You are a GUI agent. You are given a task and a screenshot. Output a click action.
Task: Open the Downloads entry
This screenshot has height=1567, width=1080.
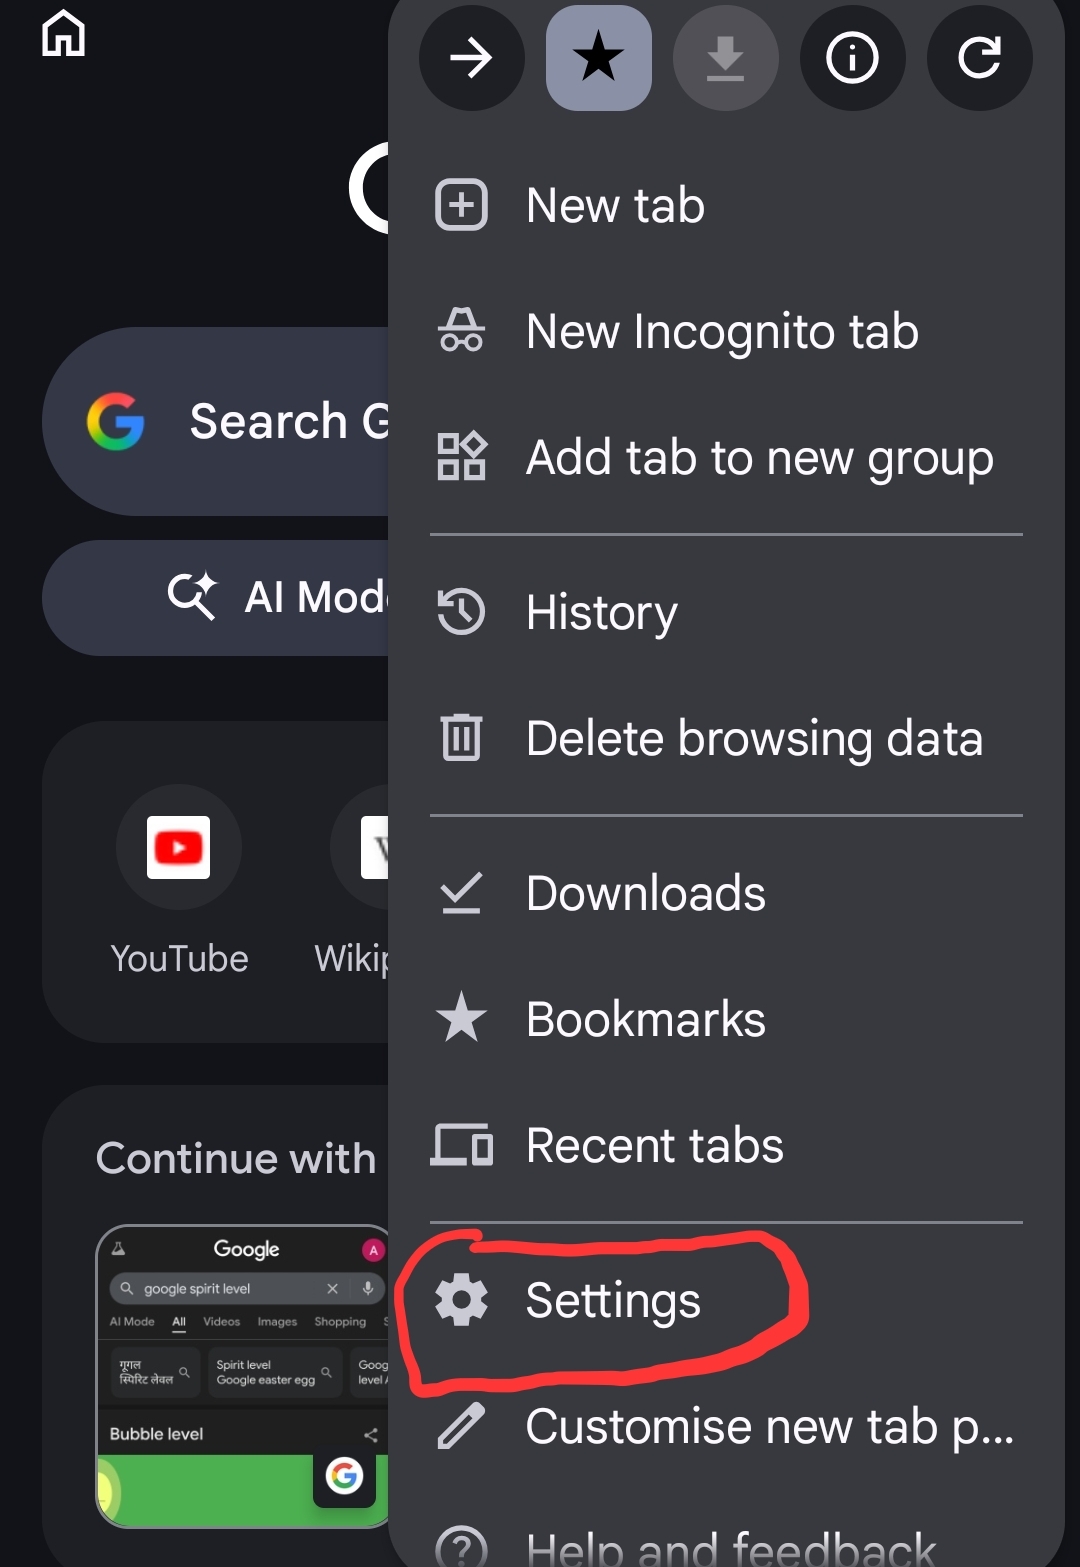(x=645, y=893)
